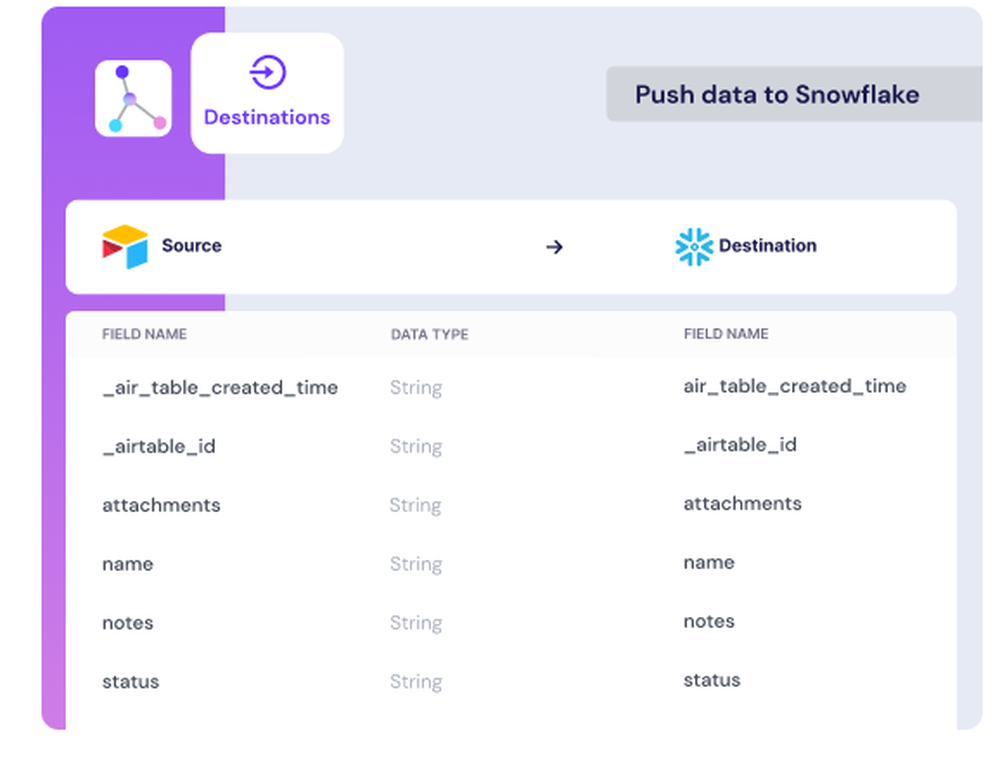Select source field status
Image resolution: width=1000 pixels, height=764 pixels.
tap(131, 681)
